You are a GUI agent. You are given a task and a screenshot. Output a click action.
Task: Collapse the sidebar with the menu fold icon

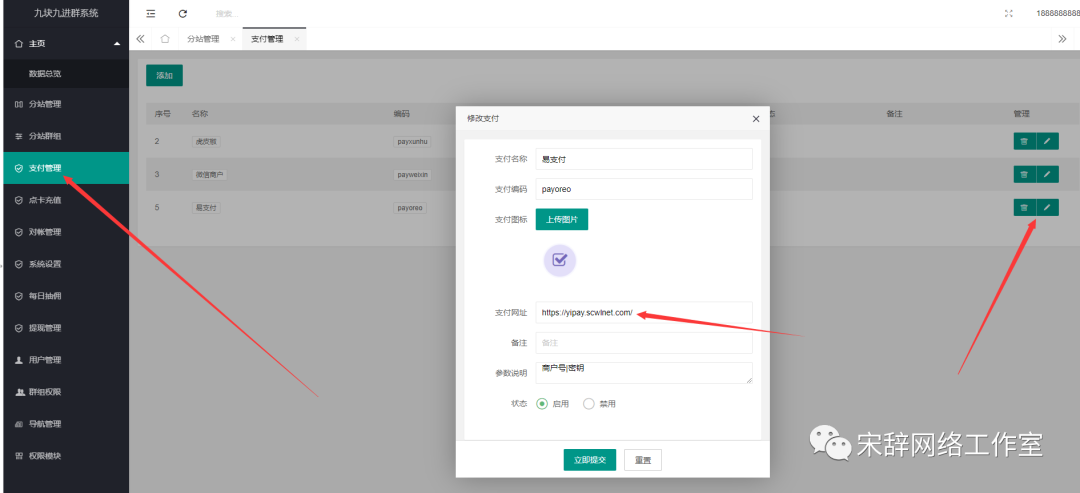[151, 13]
